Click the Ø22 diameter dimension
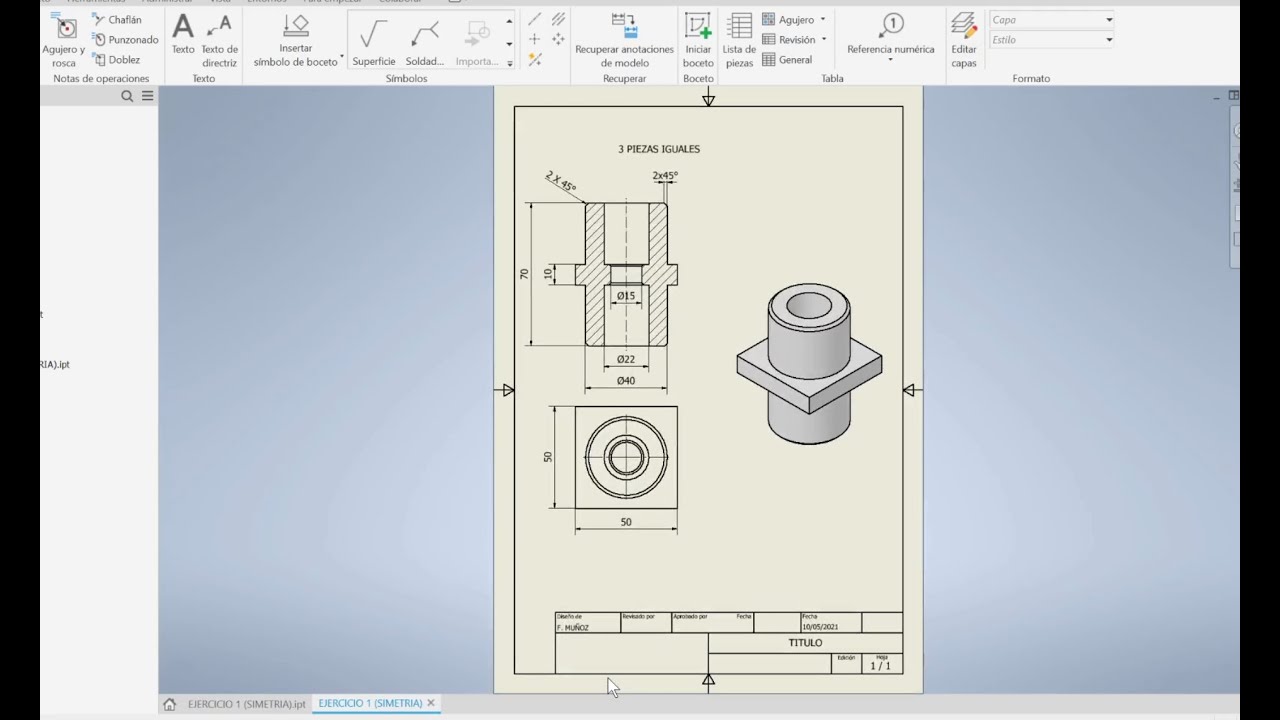 (626, 359)
